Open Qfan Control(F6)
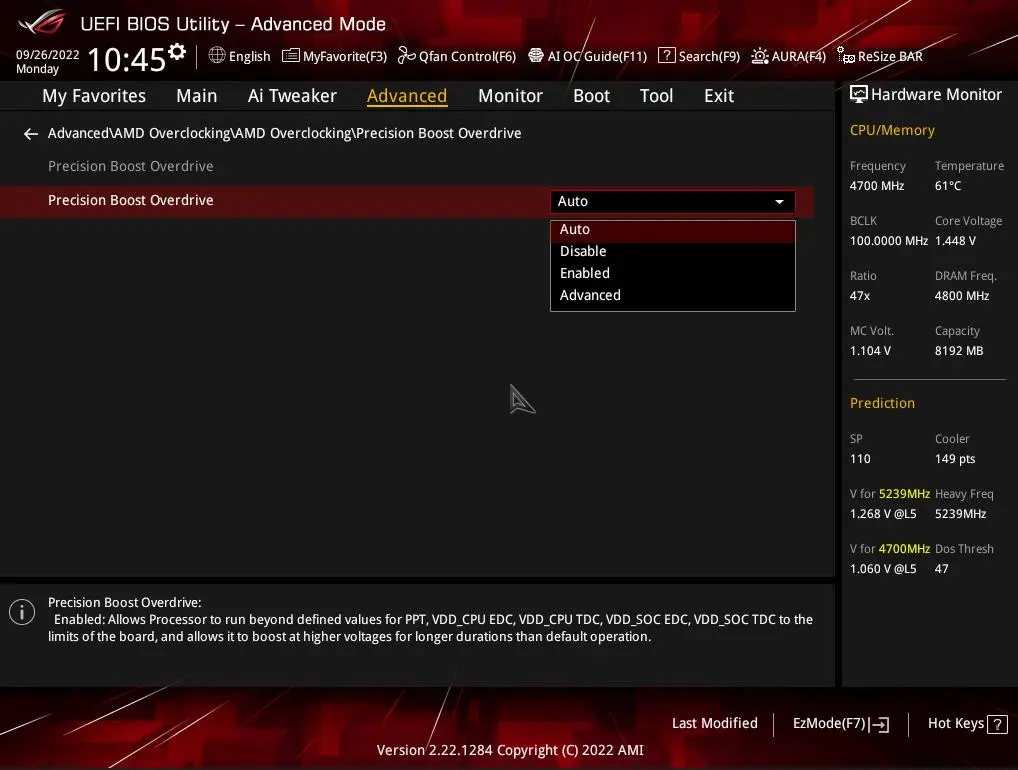 pyautogui.click(x=457, y=56)
